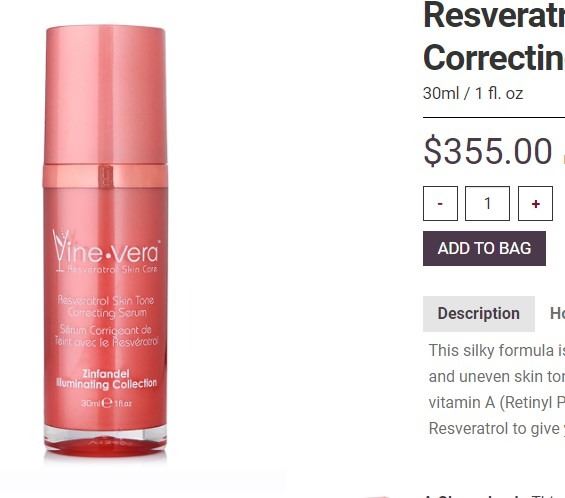This screenshot has width=565, height=498.
Task: Click the Zinfandel Illuminating Collection label on bottle
Action: tap(106, 379)
